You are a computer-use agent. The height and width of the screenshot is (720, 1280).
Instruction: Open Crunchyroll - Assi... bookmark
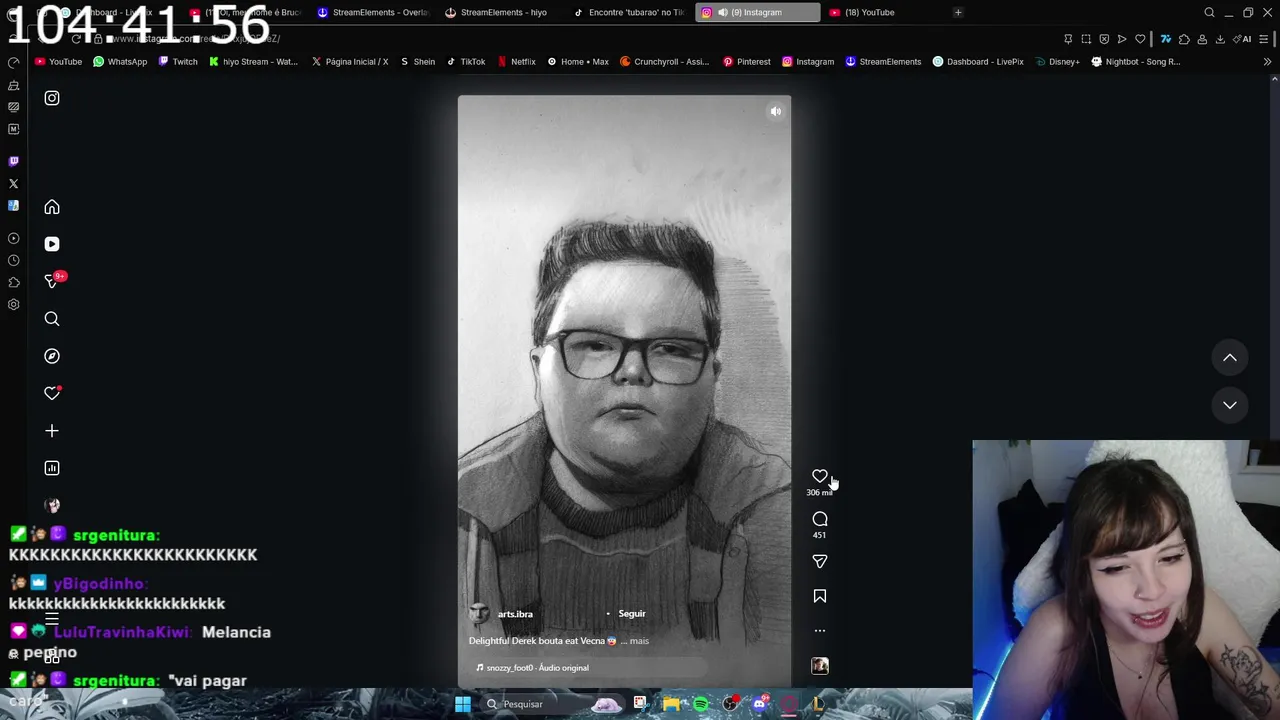(x=665, y=62)
